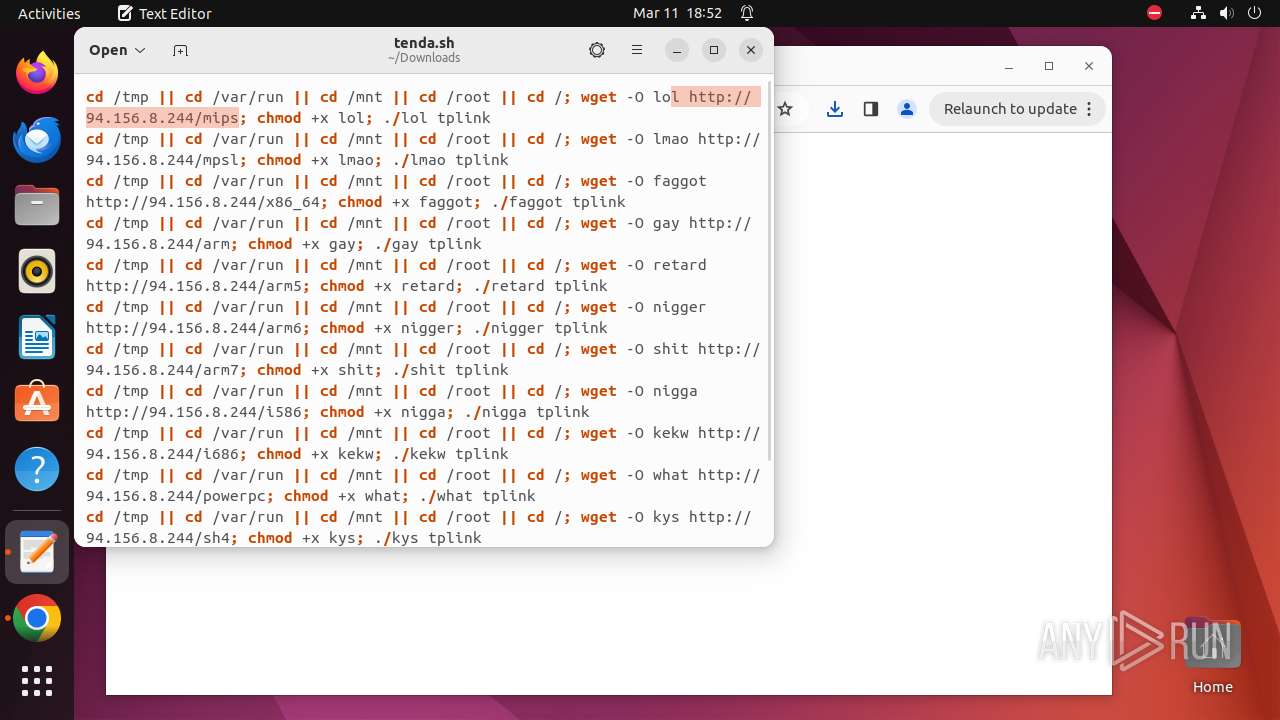Click the ./lol tplink command text

click(x=437, y=117)
